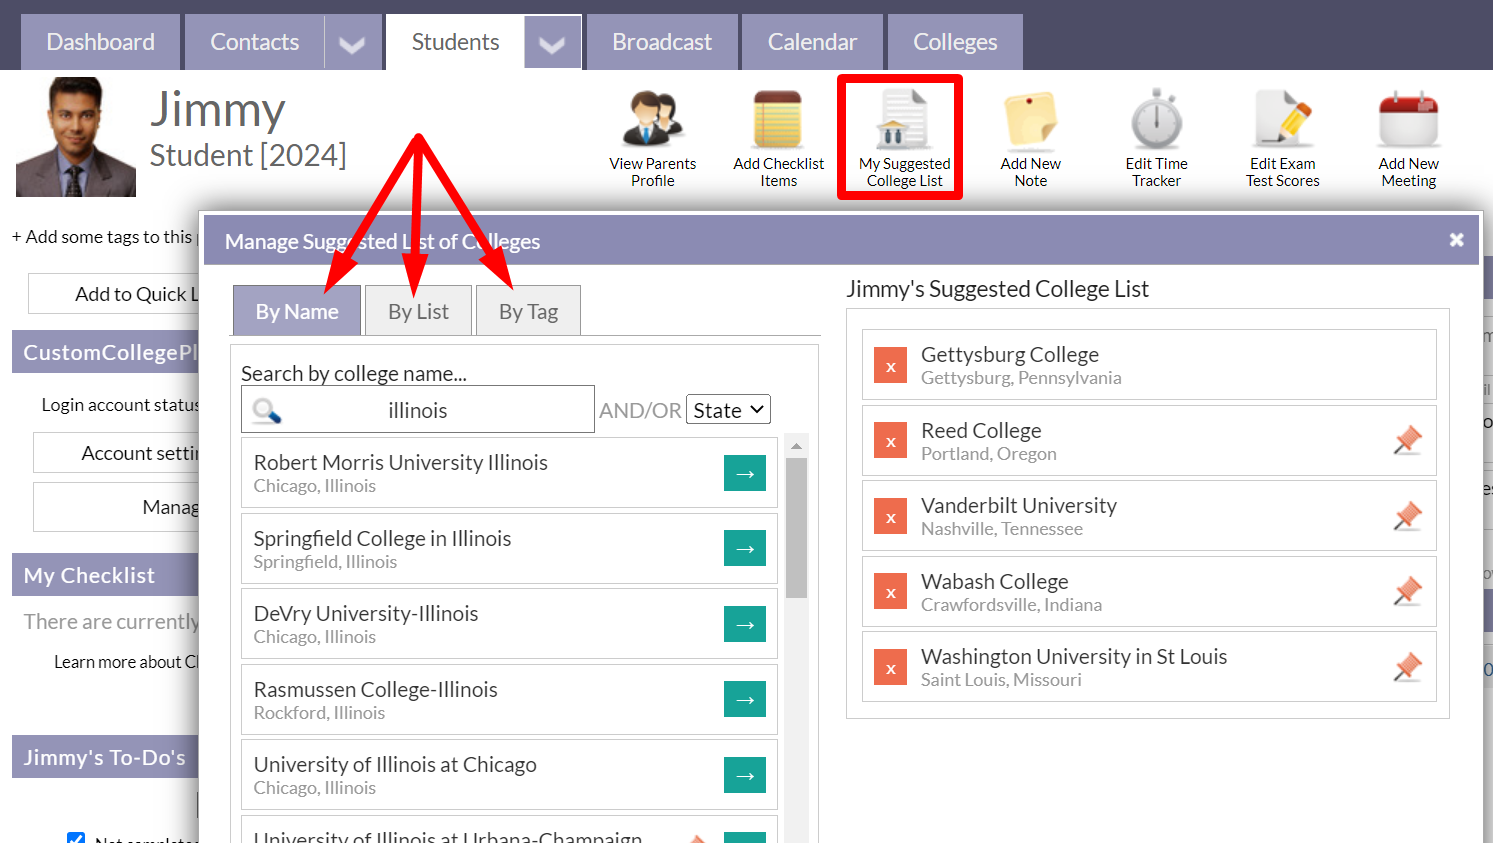Add Rasmussen College-Illinois via arrow
The image size is (1493, 843).
coord(745,699)
